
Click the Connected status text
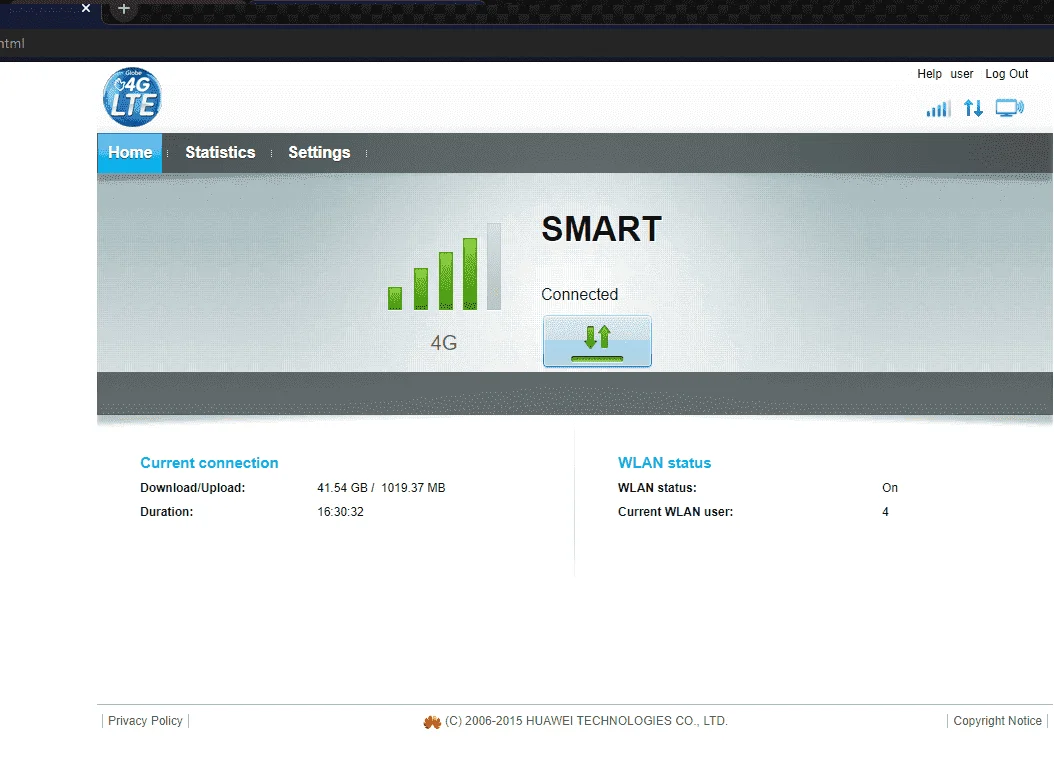click(x=579, y=294)
